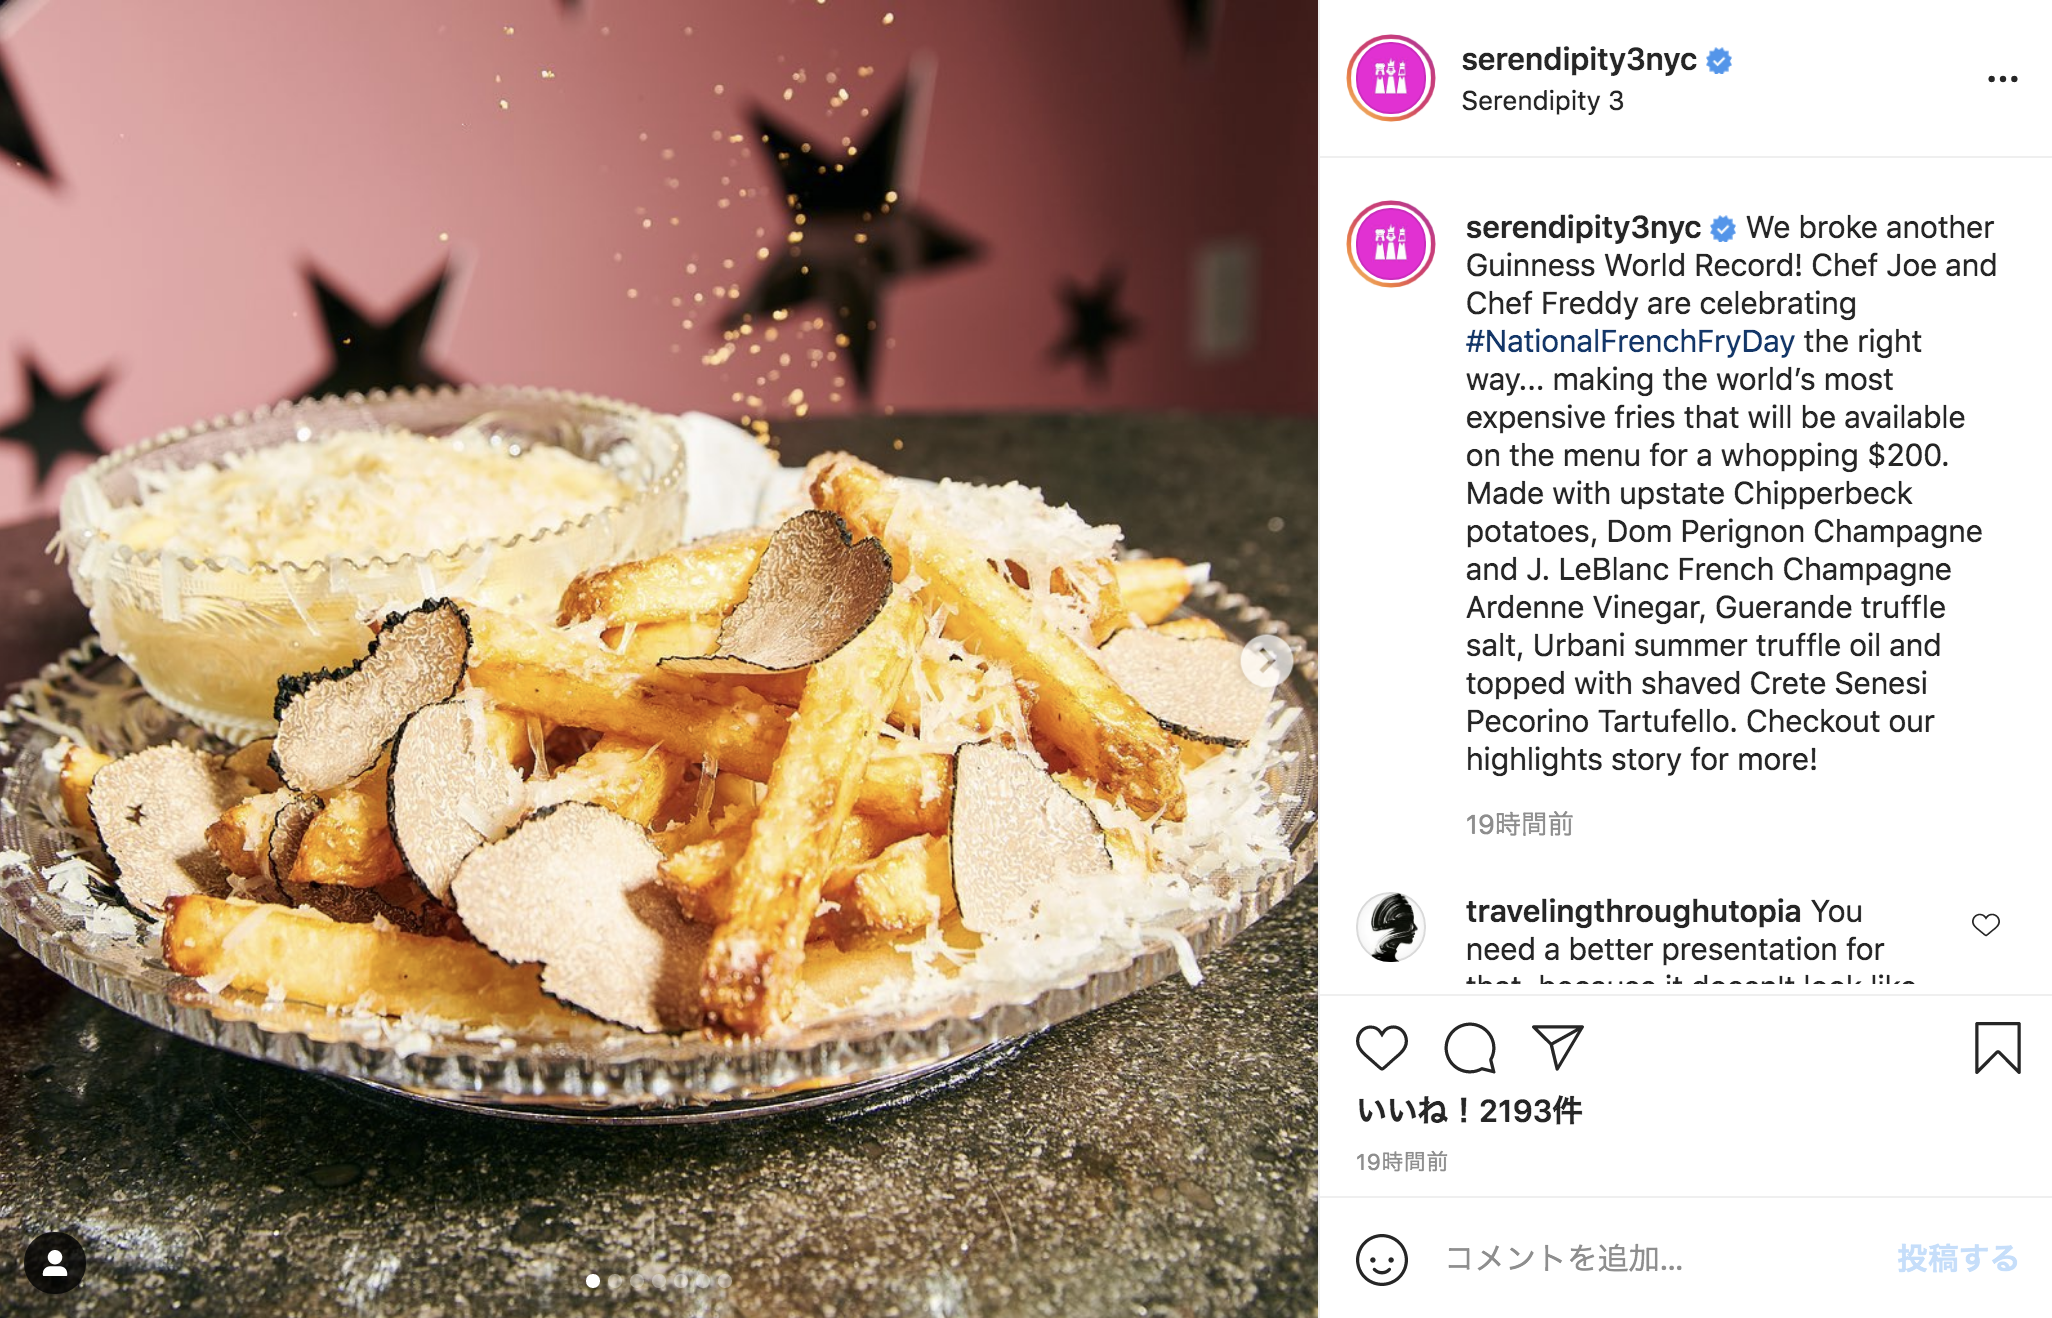Open comments via the speech bubble icon
2052x1318 pixels.
coord(1470,1048)
